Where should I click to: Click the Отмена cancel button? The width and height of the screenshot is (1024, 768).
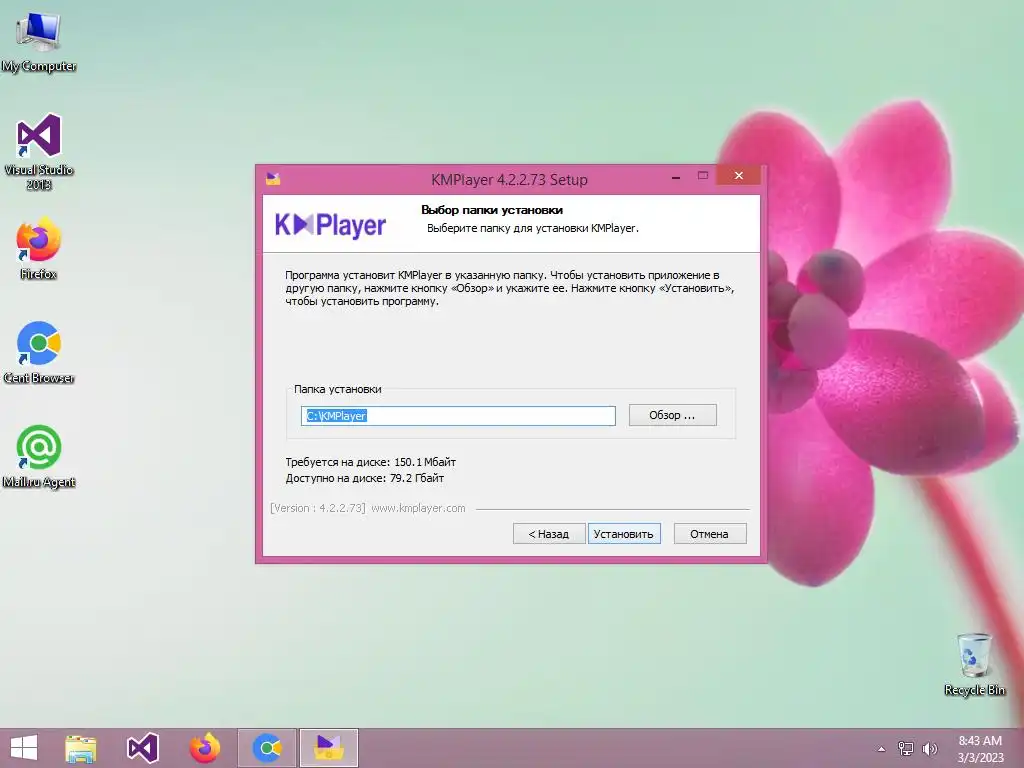709,534
